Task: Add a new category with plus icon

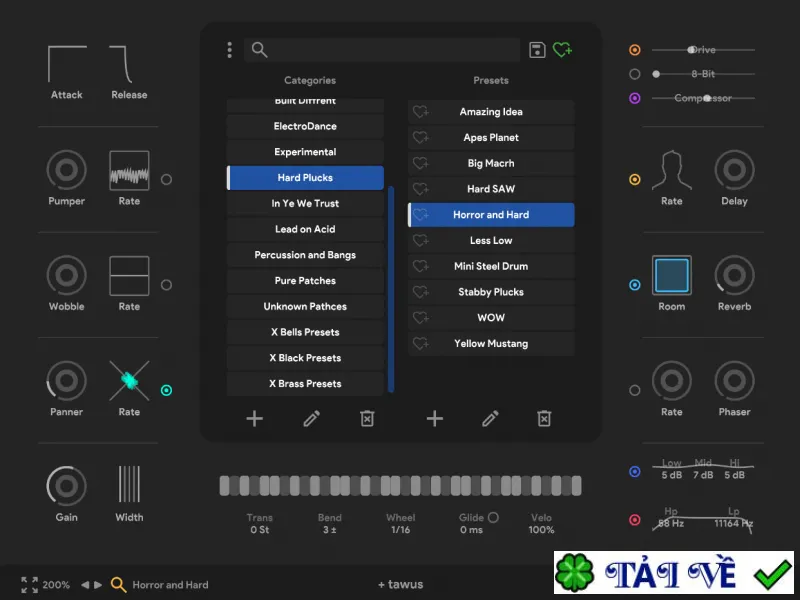Action: coord(255,419)
